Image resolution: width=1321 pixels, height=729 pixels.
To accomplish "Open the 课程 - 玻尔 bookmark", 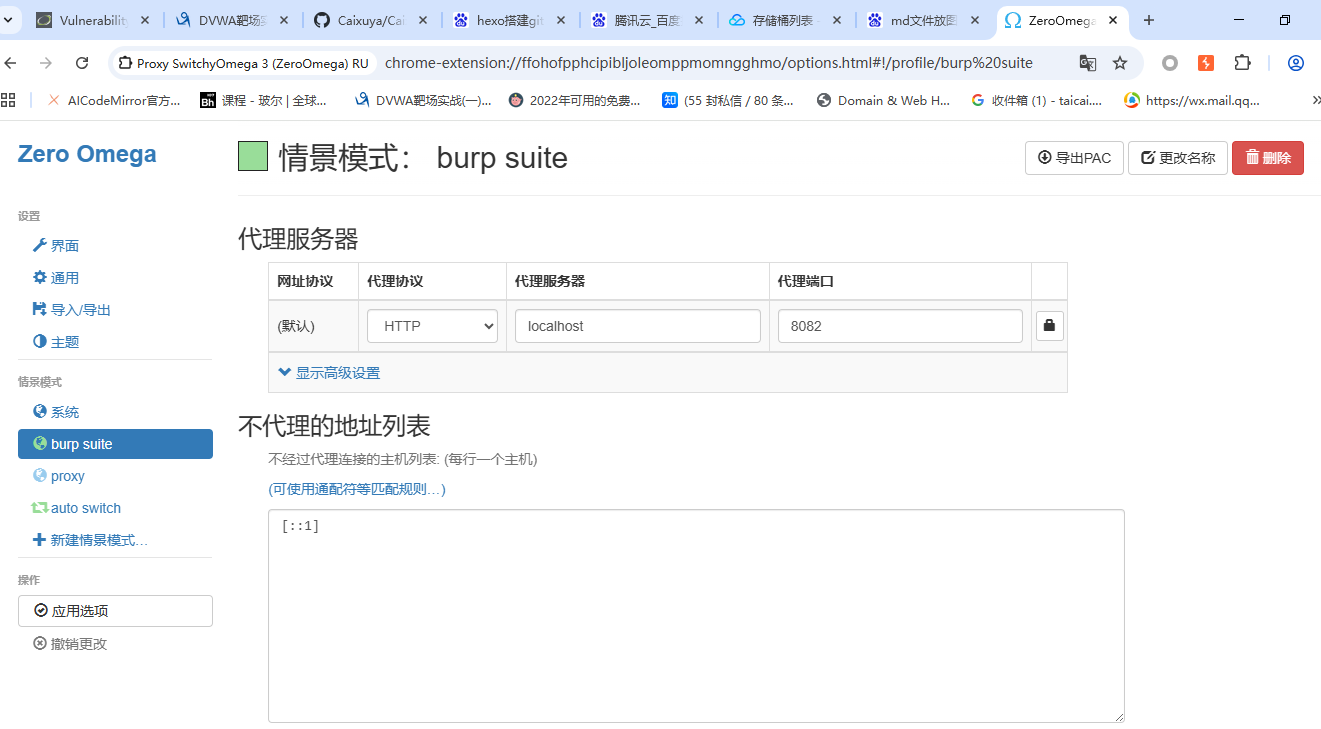I will [264, 100].
